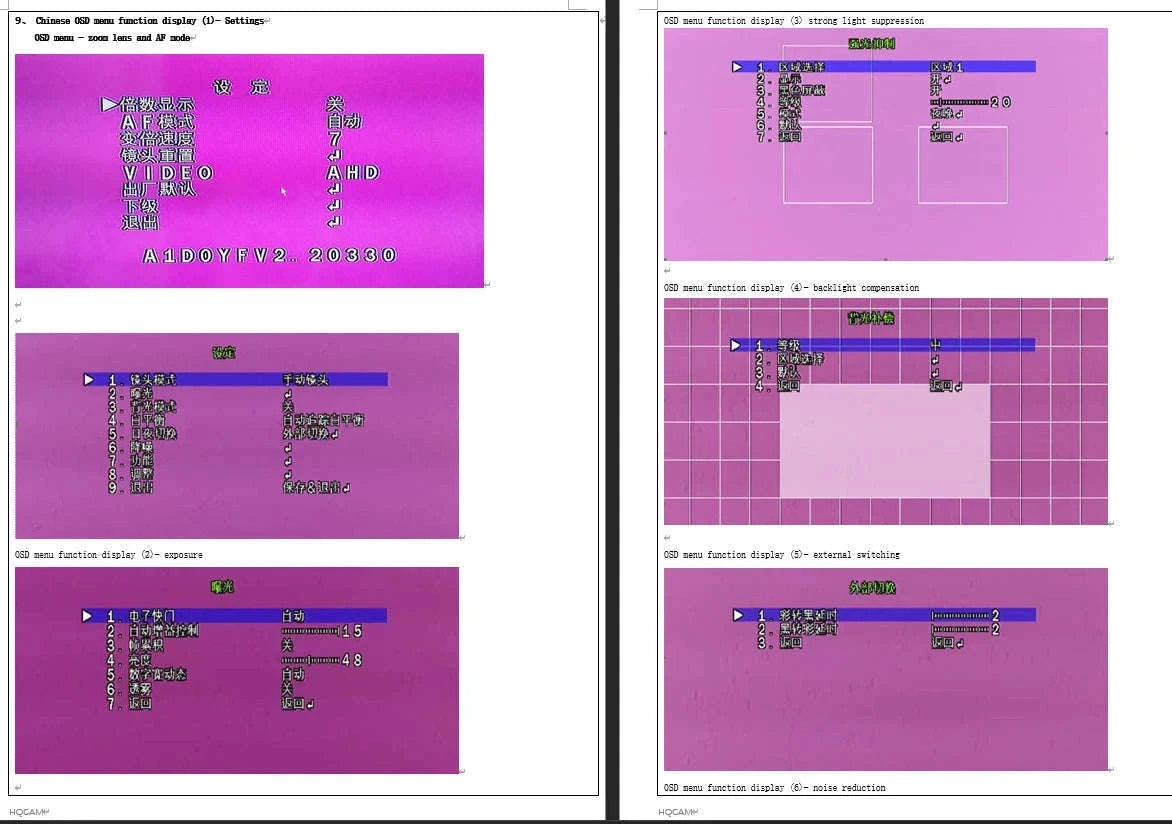Toggle the 关 value of 倍数显示

[334, 104]
